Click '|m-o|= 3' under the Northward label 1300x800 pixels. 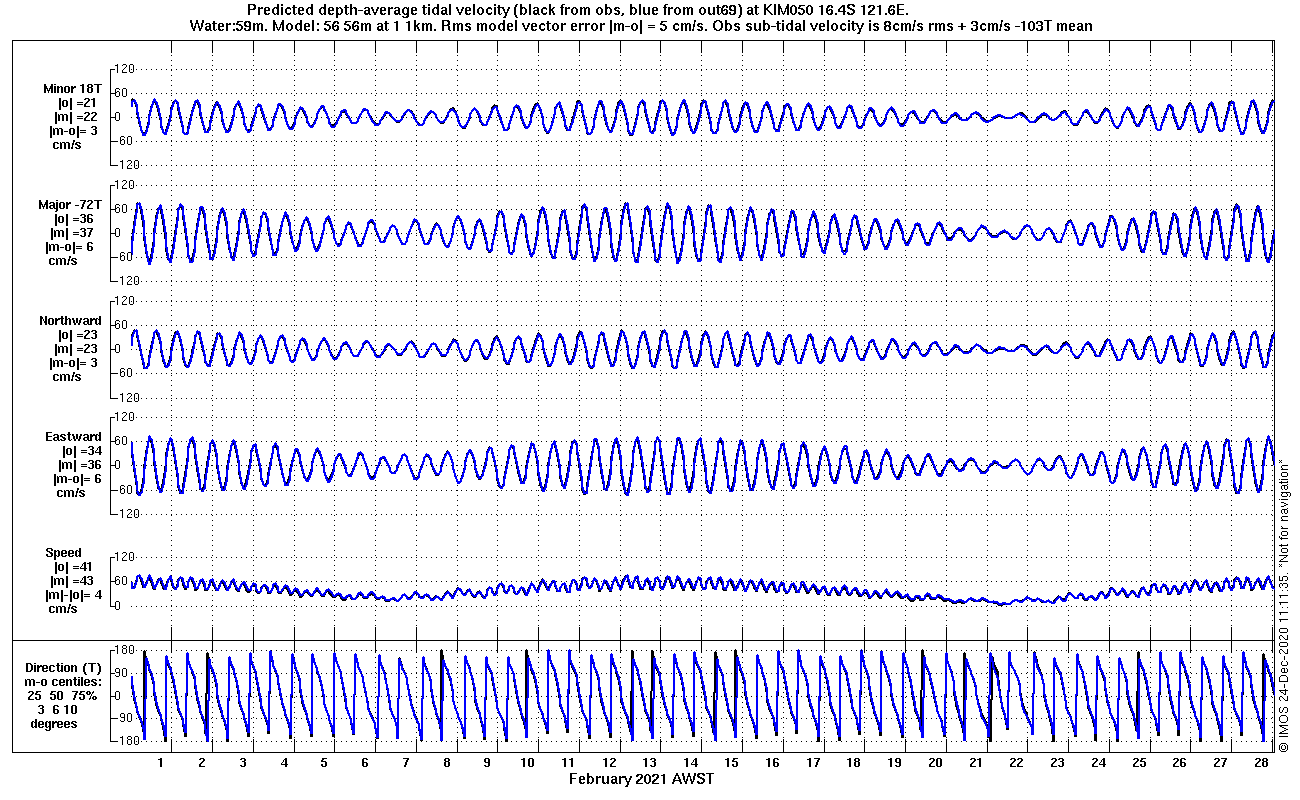point(73,363)
